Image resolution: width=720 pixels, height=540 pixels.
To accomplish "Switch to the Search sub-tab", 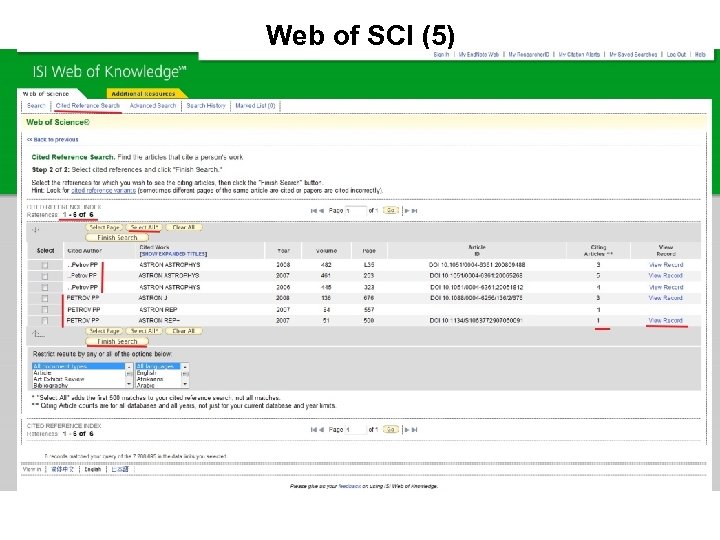I will [x=36, y=106].
